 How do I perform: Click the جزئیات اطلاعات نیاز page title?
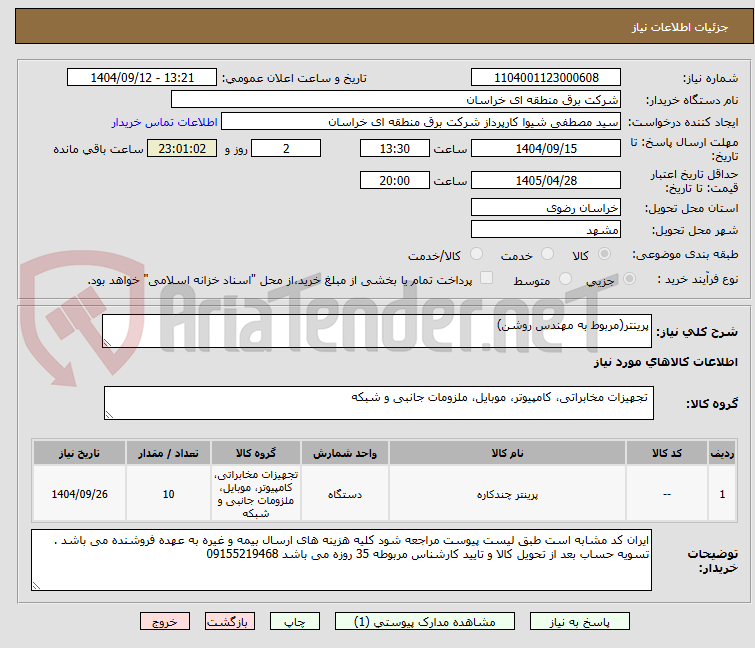(x=680, y=27)
